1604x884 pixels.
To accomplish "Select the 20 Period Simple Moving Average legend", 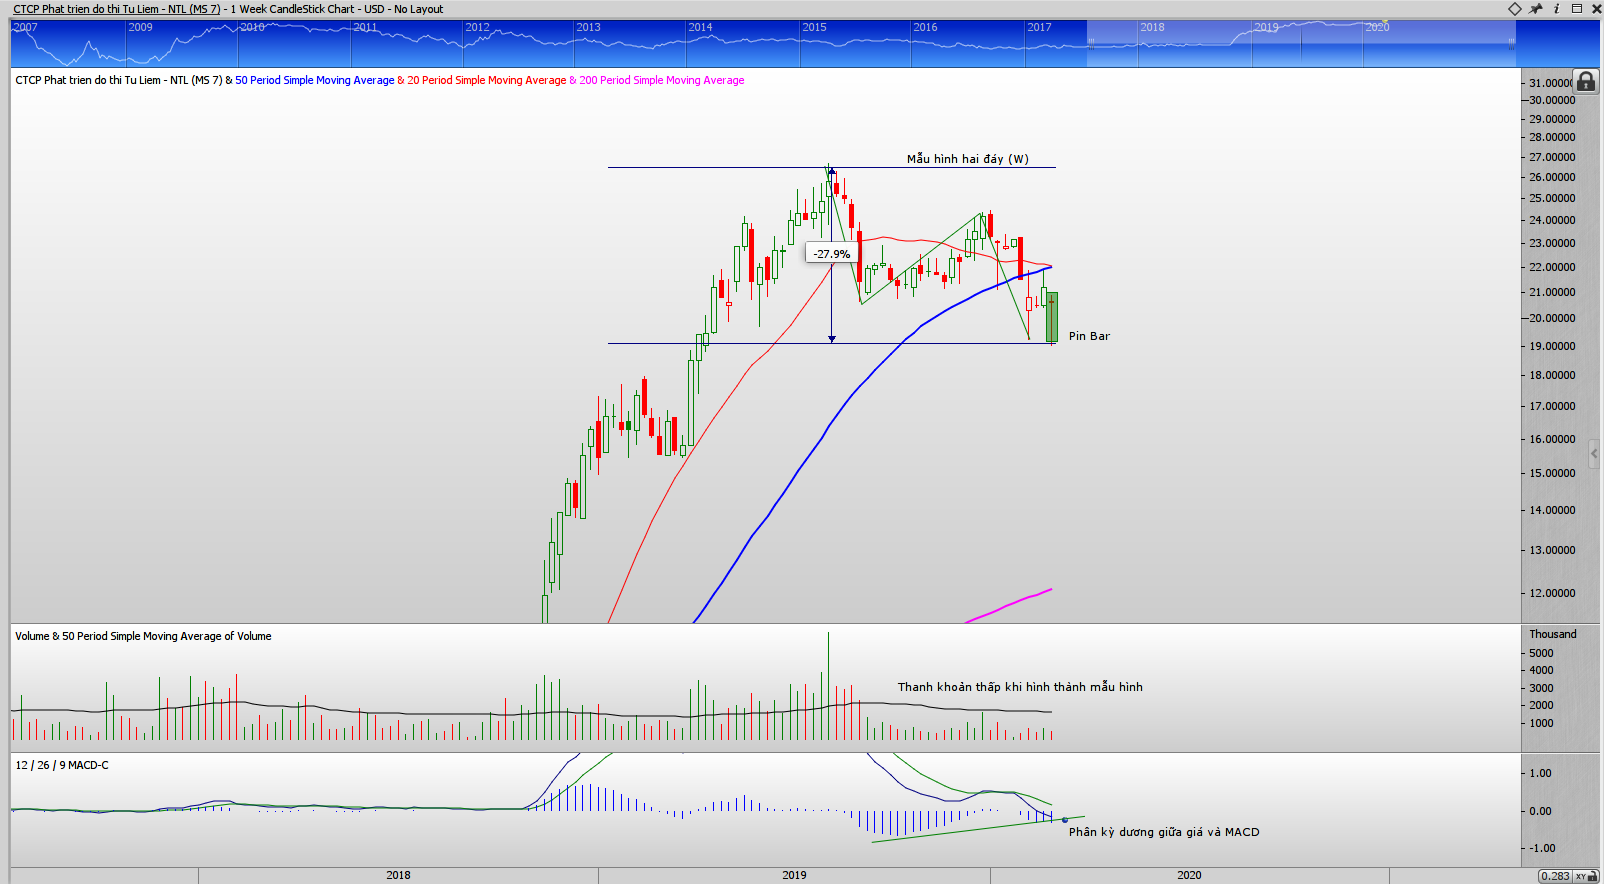I will [486, 80].
